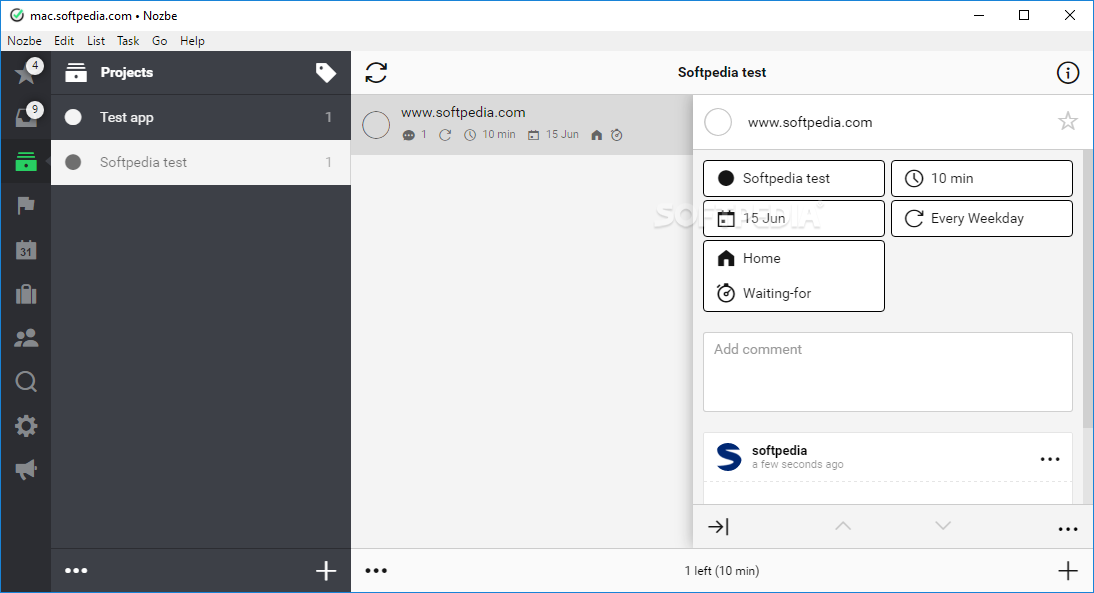Change the Every Weekday recurrence
The width and height of the screenshot is (1094, 593).
982,218
